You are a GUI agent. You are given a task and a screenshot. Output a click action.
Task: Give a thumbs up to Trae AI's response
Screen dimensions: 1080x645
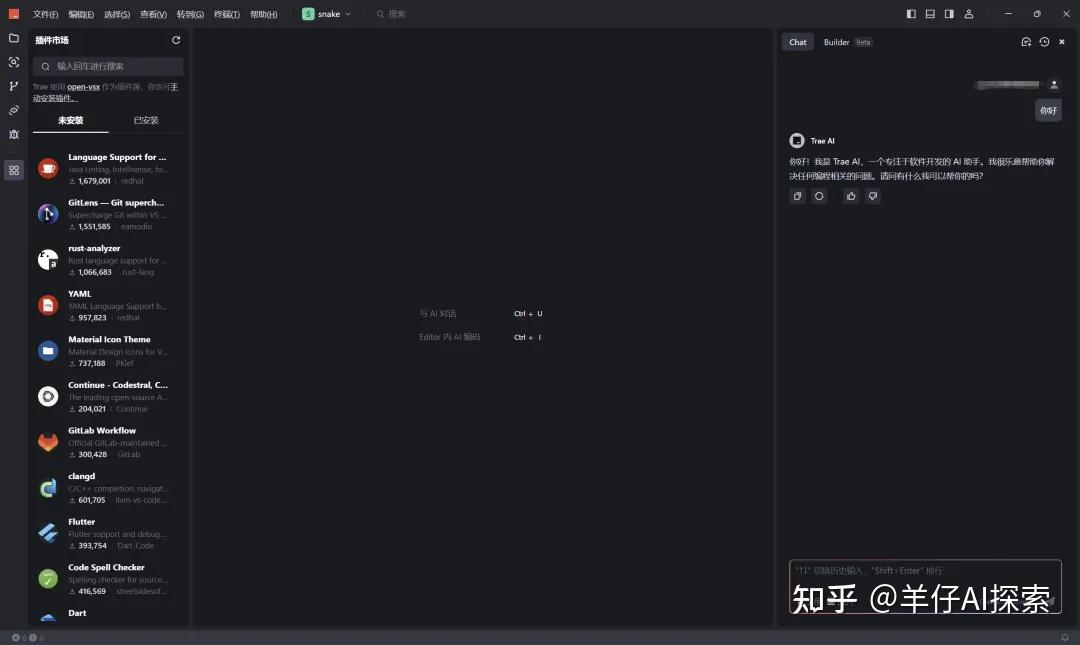[x=850, y=196]
